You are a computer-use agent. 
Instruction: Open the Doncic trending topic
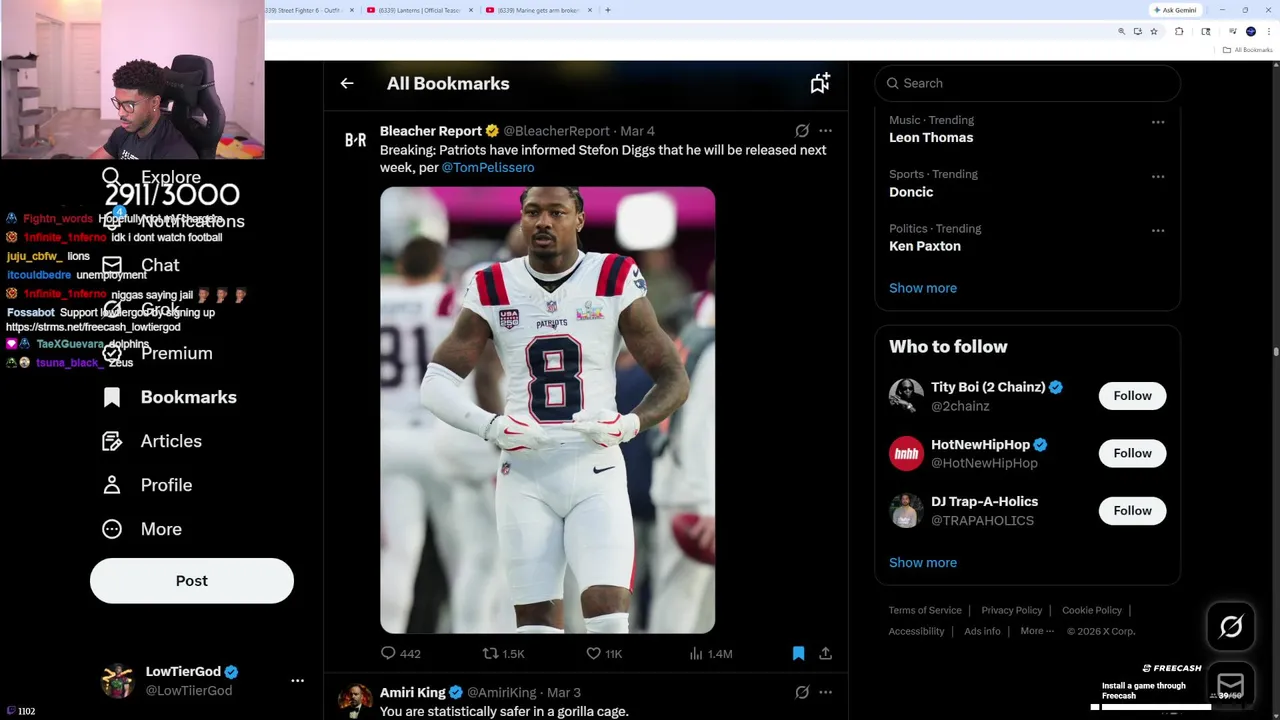(x=911, y=192)
